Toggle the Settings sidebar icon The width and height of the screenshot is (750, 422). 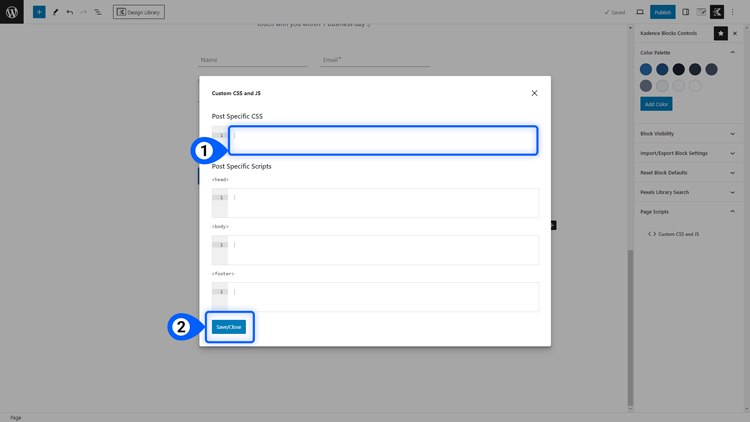(x=685, y=12)
